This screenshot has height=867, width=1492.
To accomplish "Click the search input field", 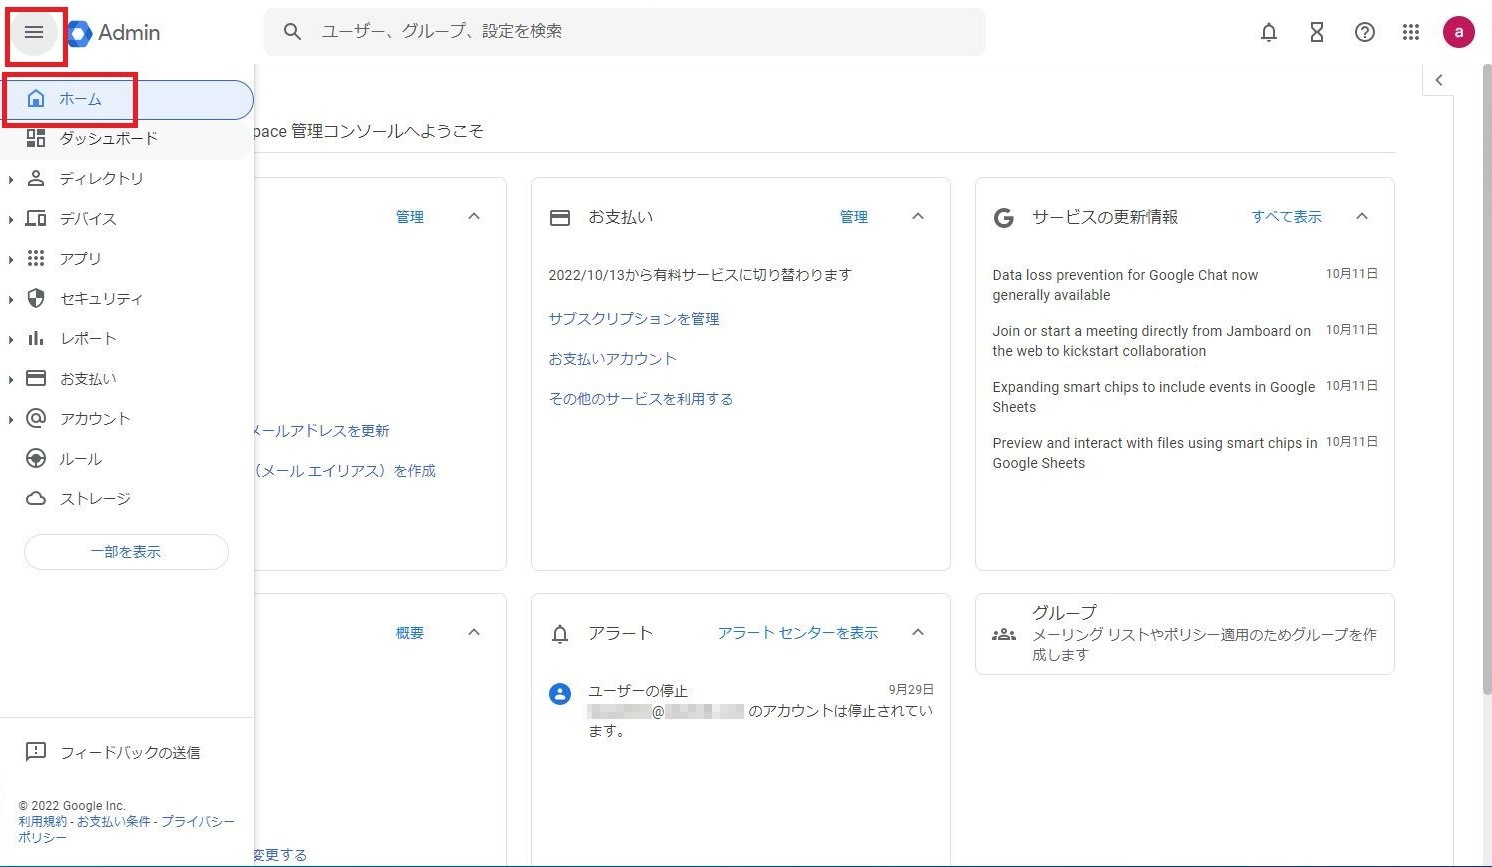I will (x=625, y=32).
